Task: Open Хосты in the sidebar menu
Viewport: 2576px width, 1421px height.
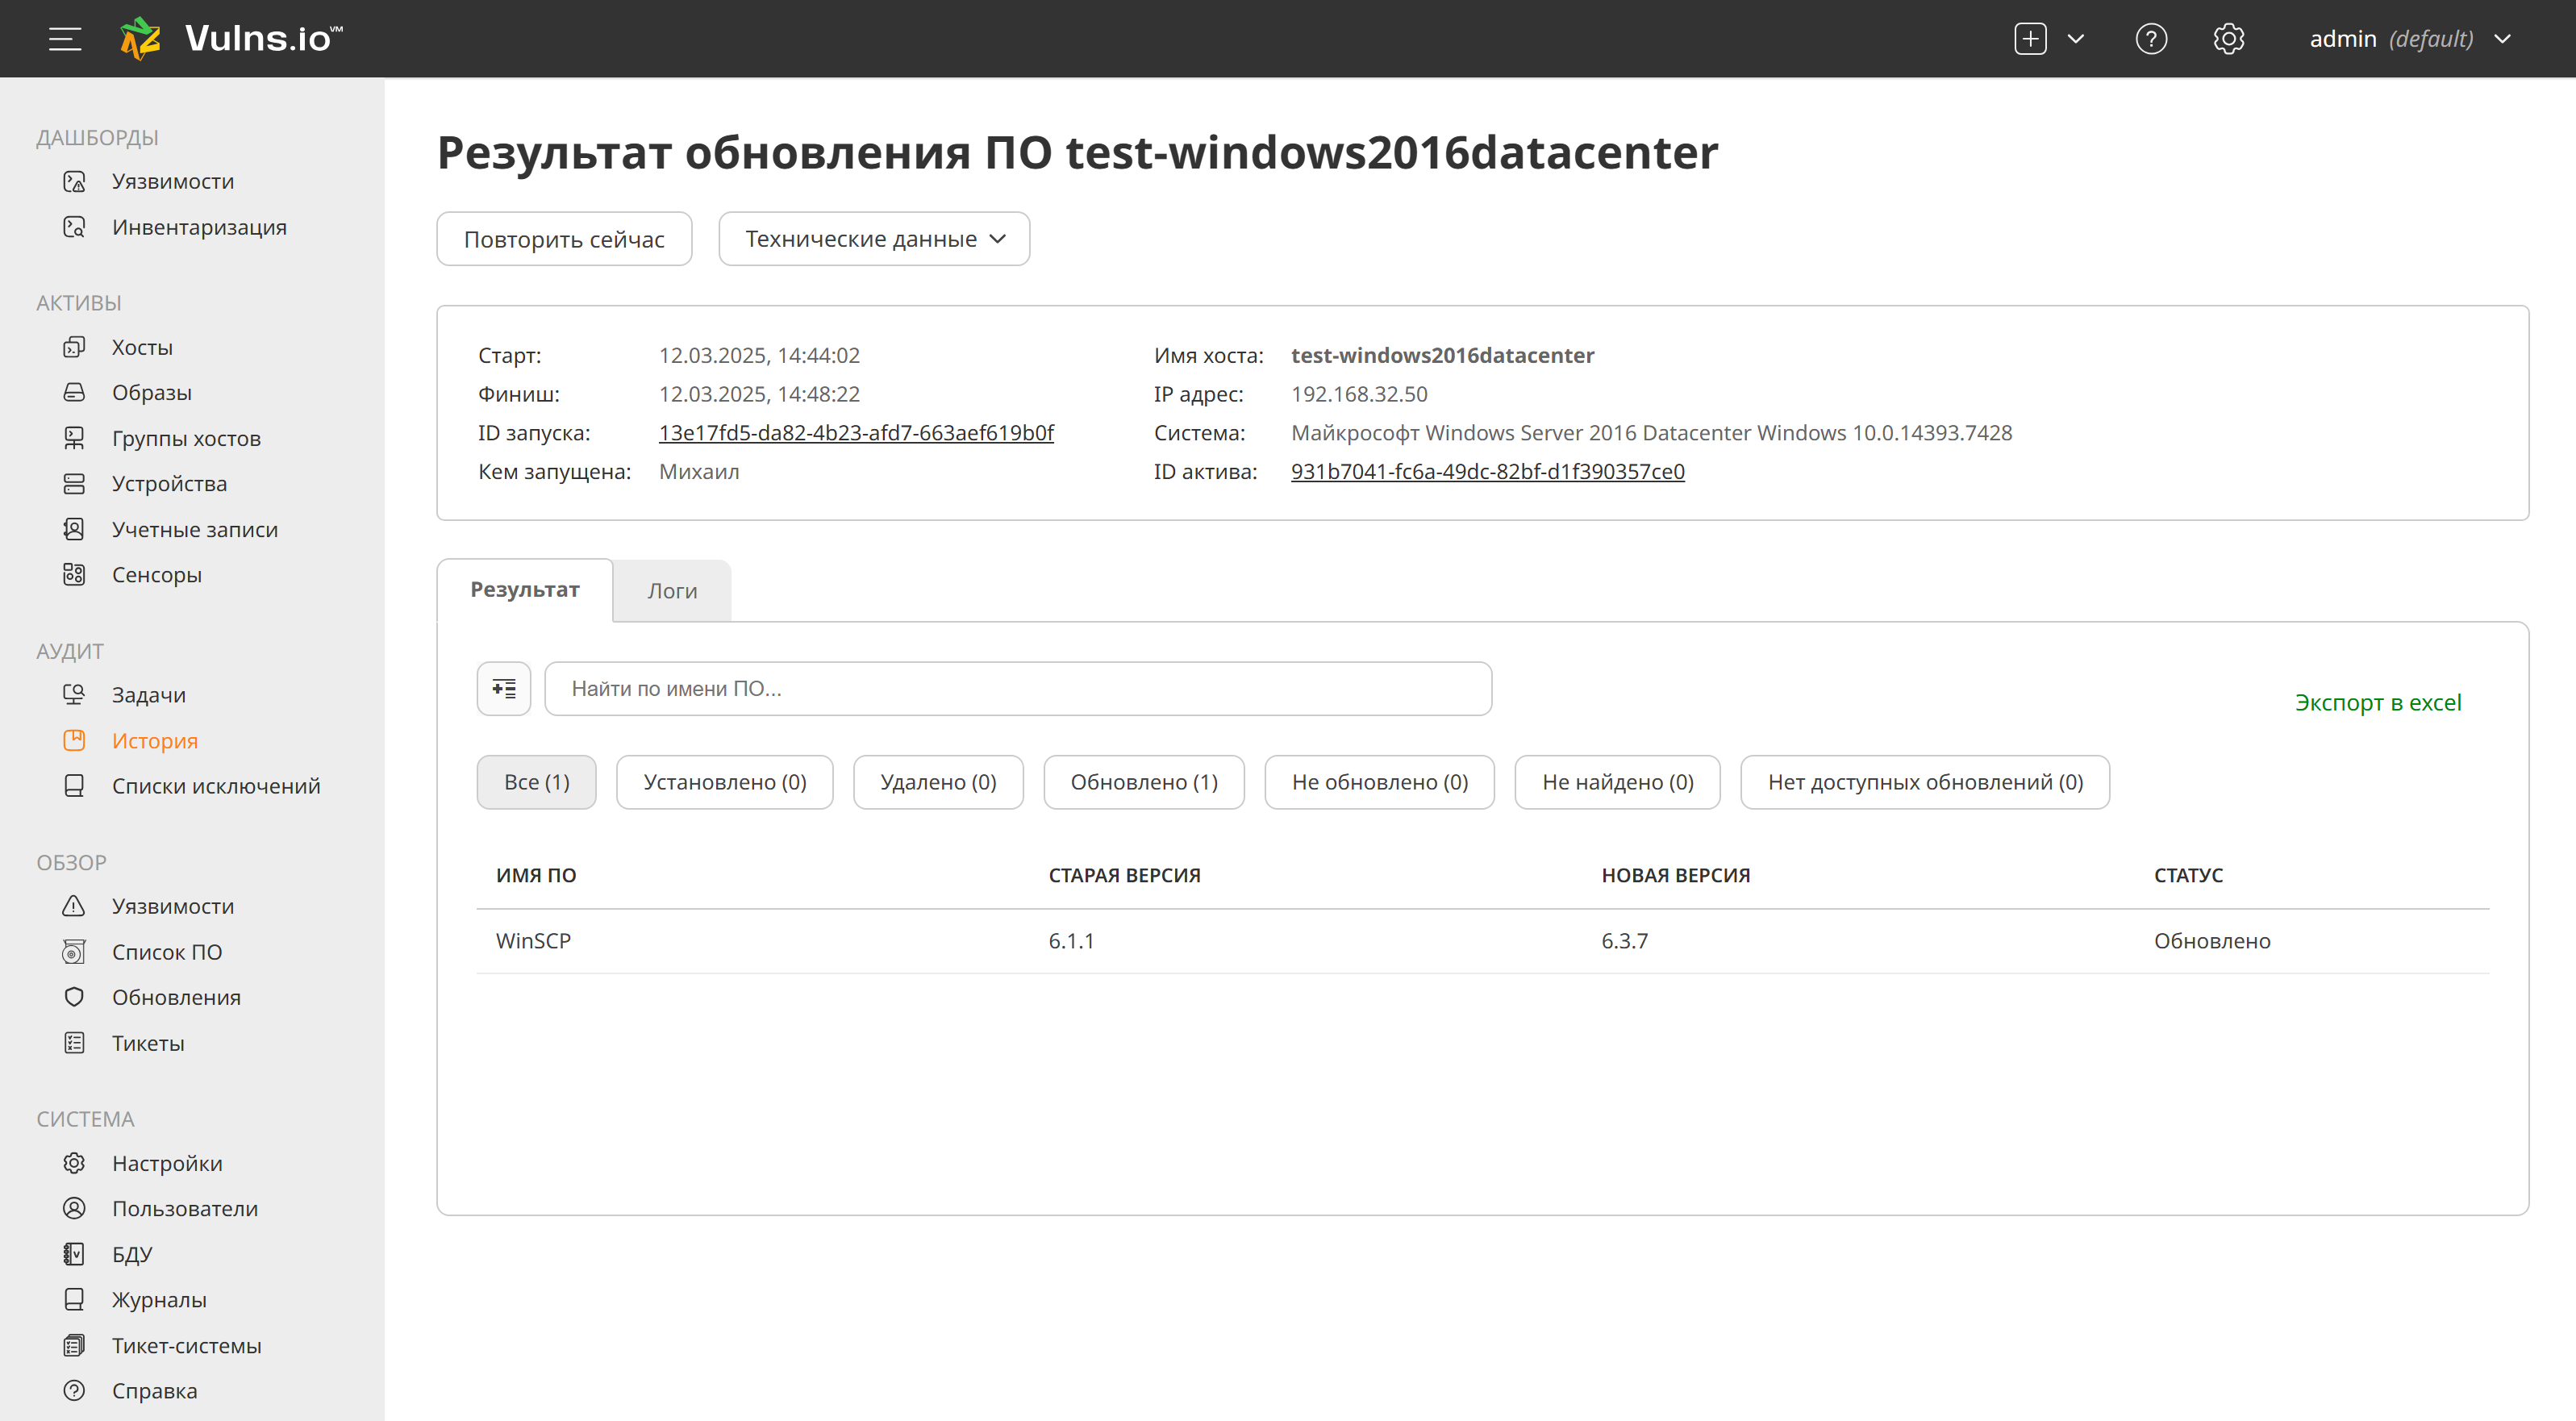Action: 142,347
